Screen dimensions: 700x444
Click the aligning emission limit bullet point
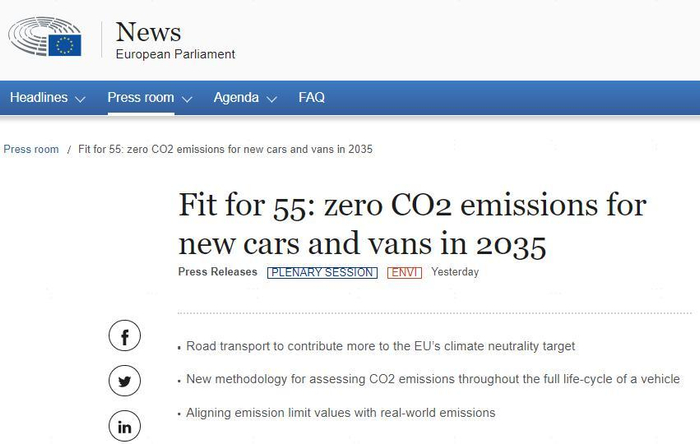(341, 412)
